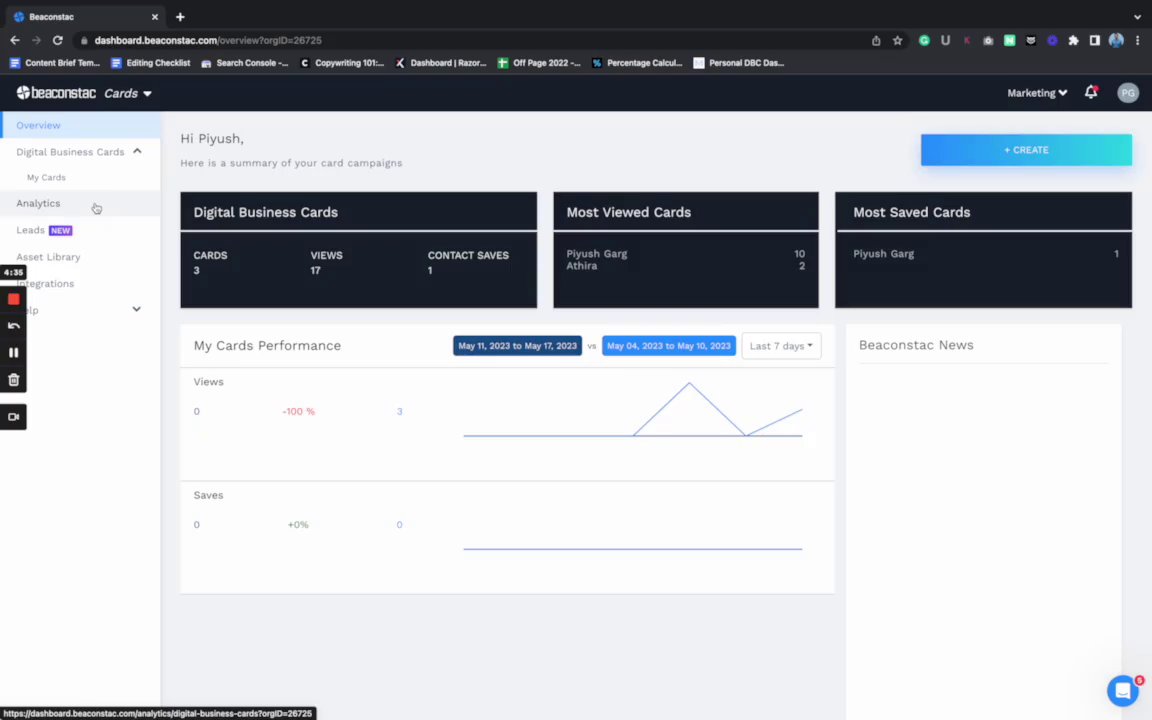Click the +0% saves change value
The image size is (1152, 720).
[298, 525]
